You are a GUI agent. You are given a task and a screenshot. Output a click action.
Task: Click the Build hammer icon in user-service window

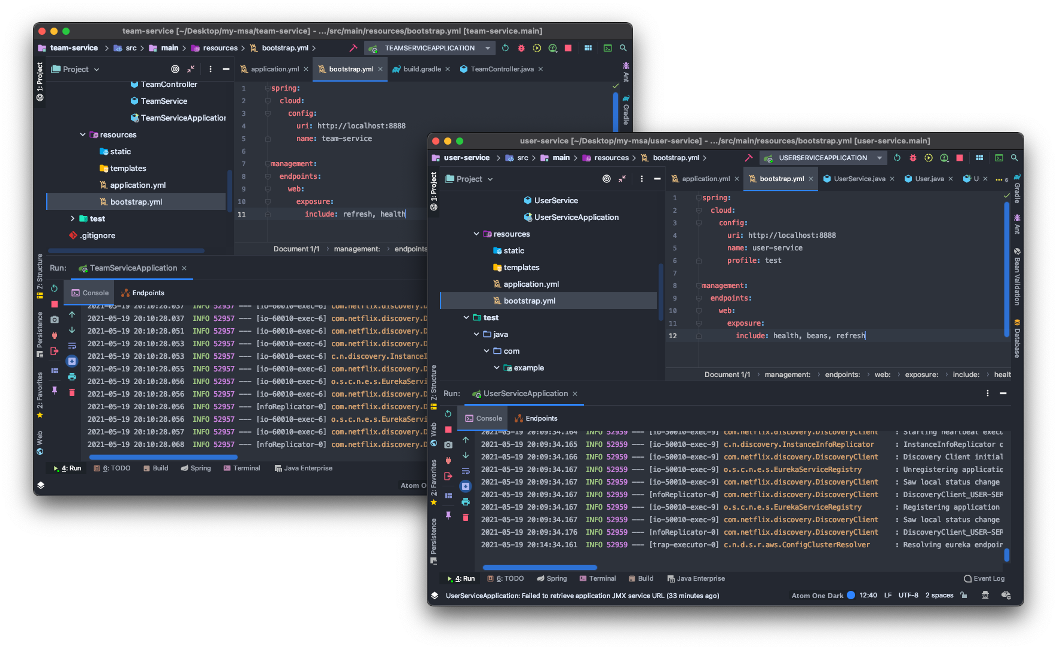pyautogui.click(x=748, y=158)
